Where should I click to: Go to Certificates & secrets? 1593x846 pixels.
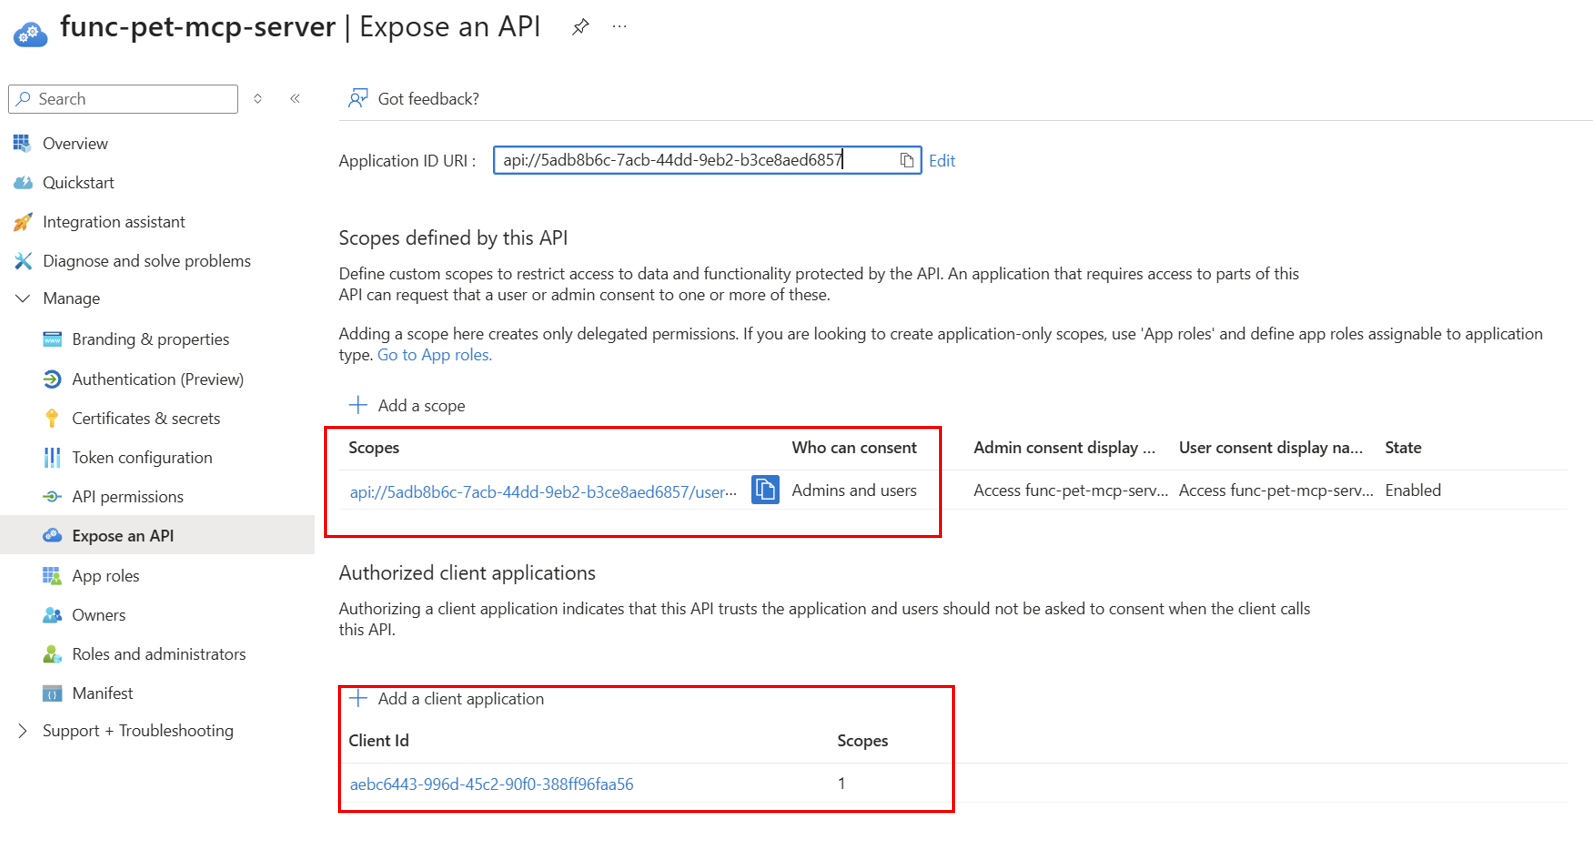[x=145, y=418]
